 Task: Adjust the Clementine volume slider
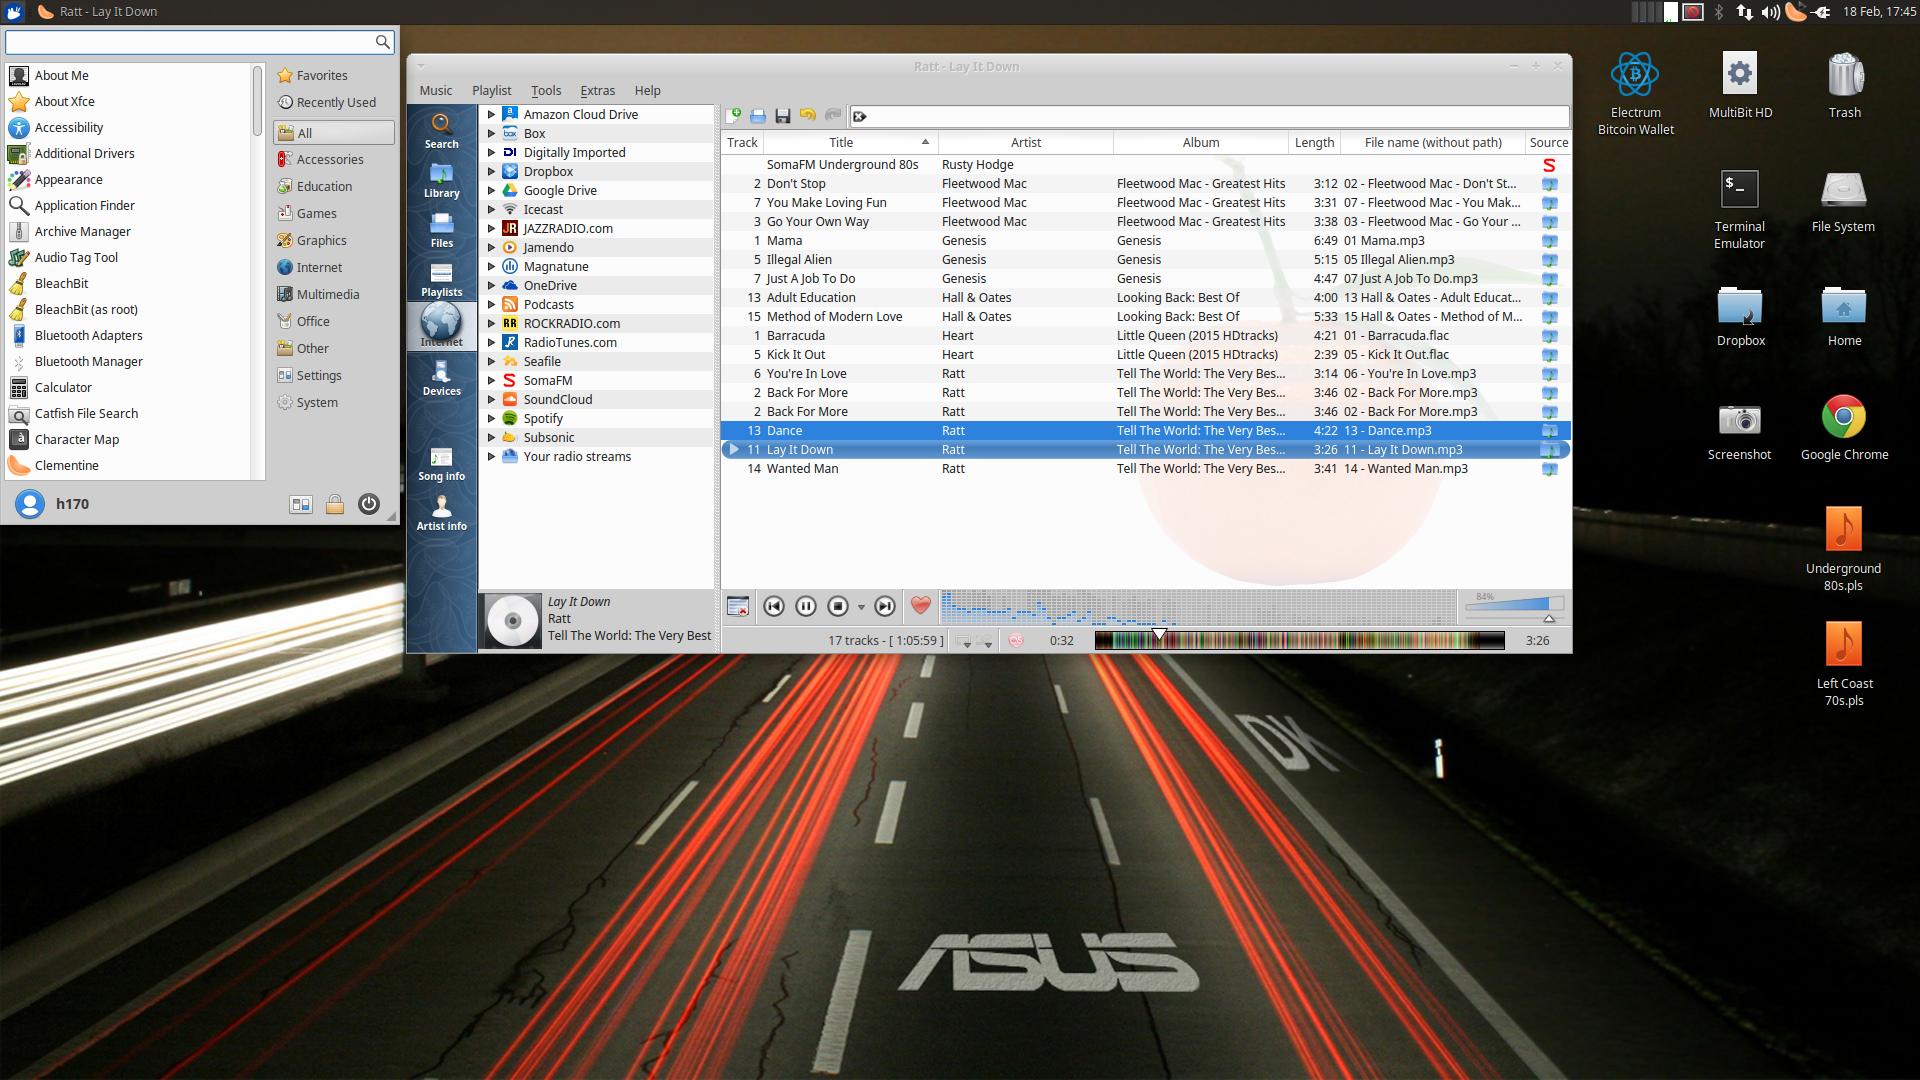[x=1514, y=606]
